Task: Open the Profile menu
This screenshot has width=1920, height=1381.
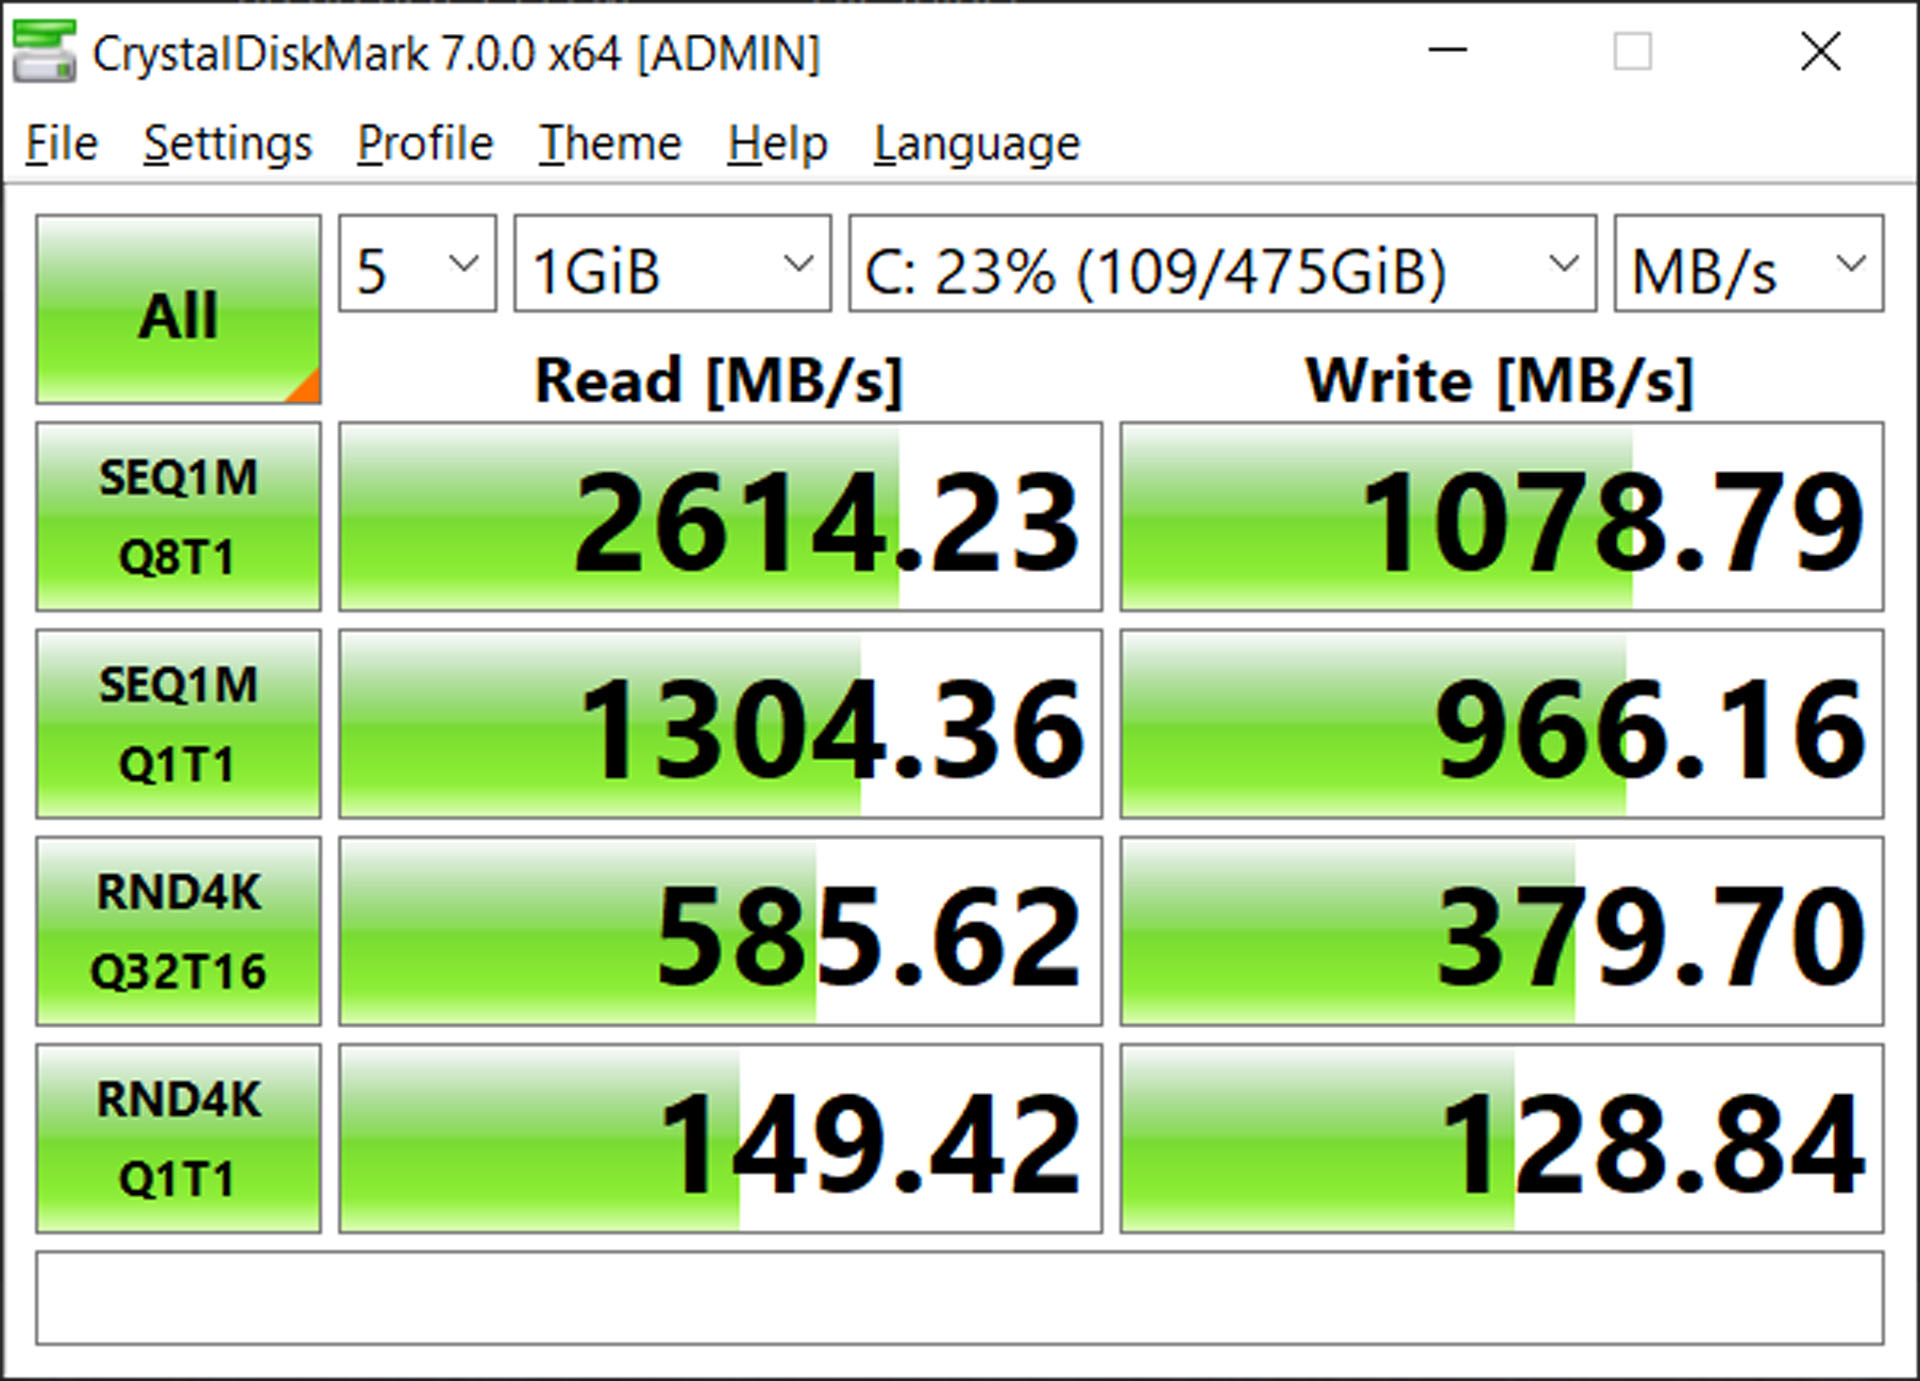Action: click(x=425, y=143)
